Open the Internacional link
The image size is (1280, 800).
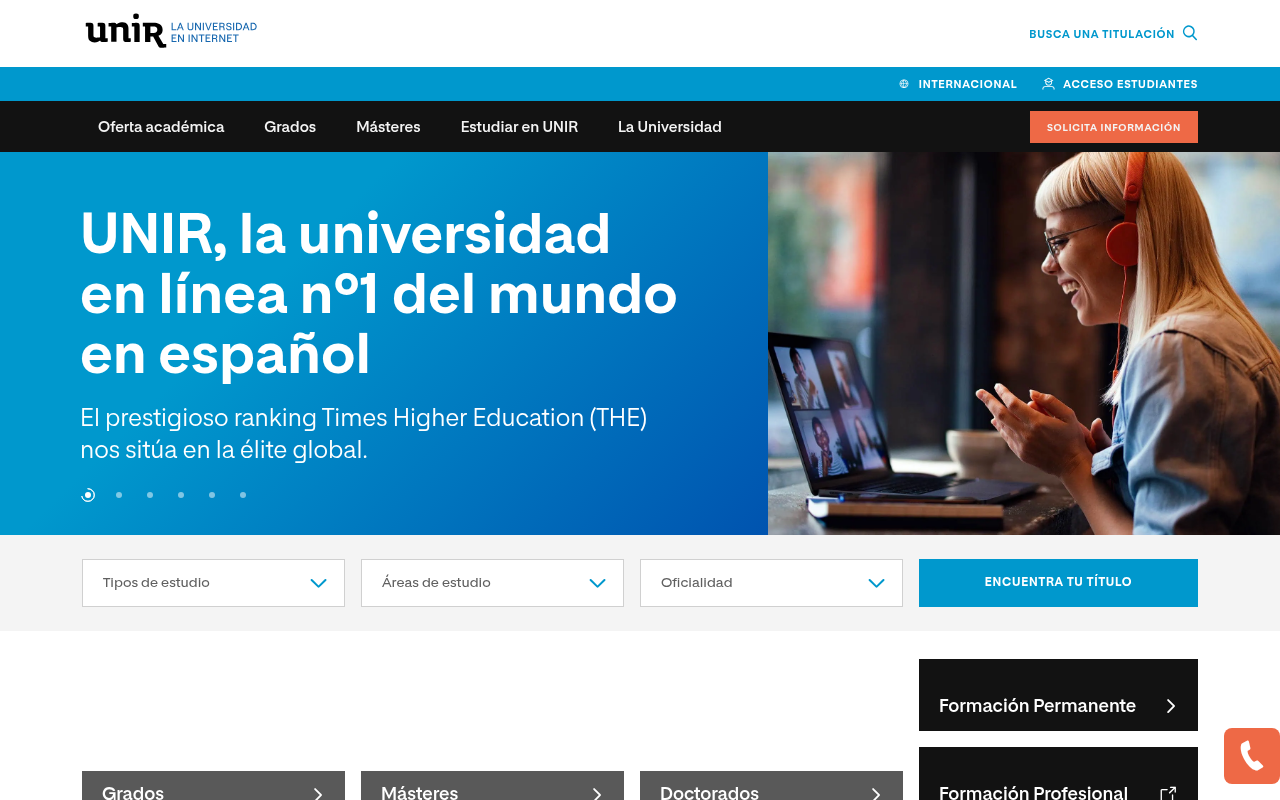[x=958, y=84]
